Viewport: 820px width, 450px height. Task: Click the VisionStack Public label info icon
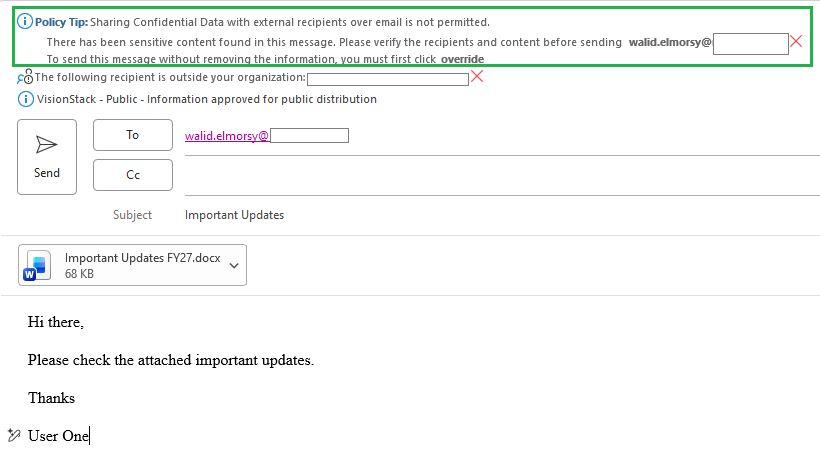[x=26, y=99]
